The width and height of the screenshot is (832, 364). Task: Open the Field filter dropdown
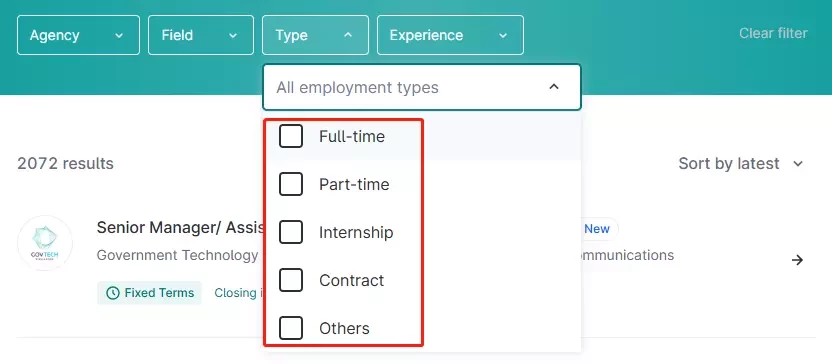(201, 35)
